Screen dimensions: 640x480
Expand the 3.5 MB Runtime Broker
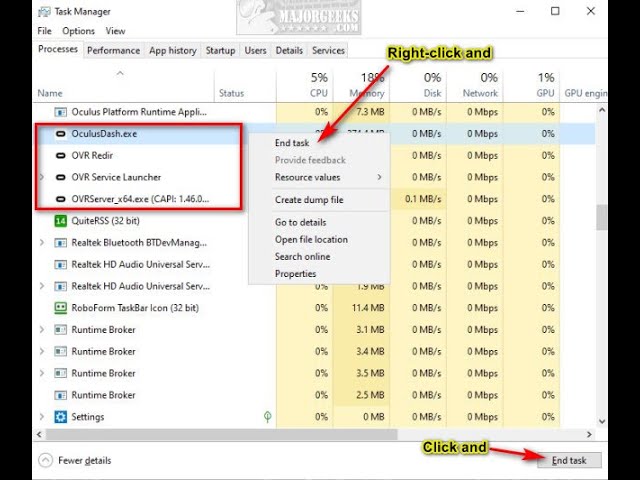tap(42, 373)
